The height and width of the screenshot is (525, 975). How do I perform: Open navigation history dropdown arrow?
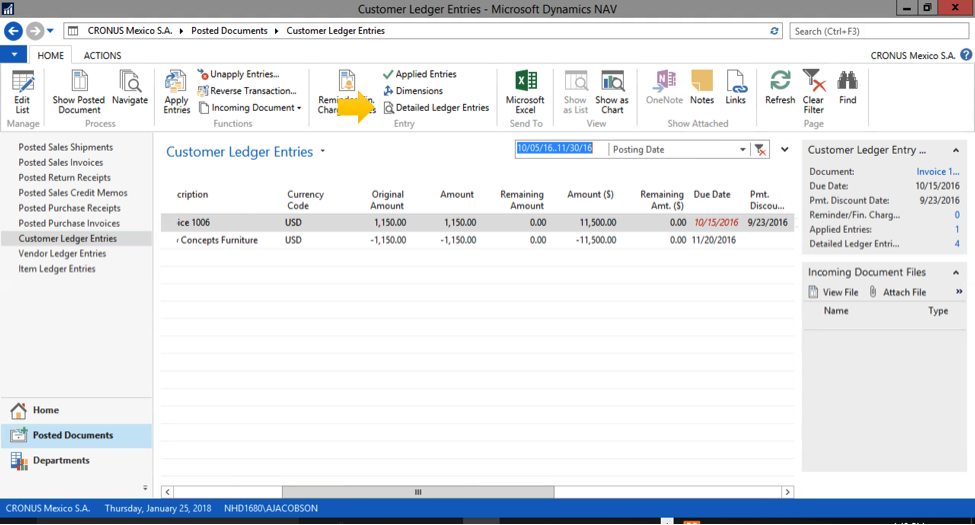click(x=50, y=30)
